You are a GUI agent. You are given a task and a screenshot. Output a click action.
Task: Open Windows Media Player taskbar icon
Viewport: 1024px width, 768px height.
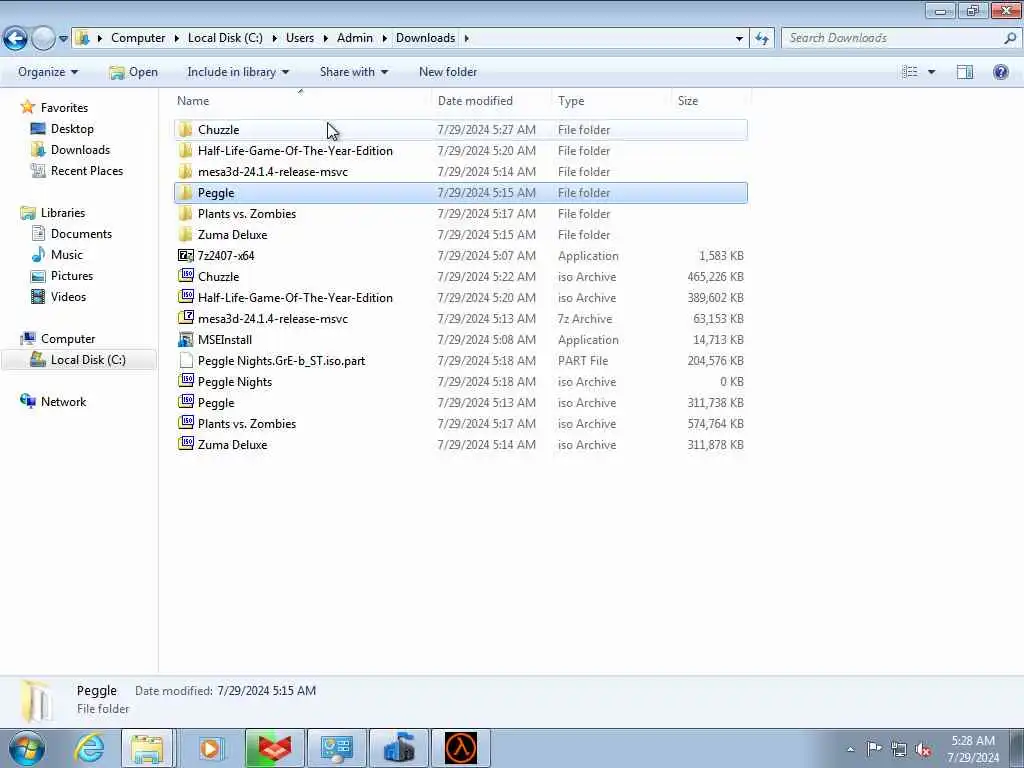[210, 748]
